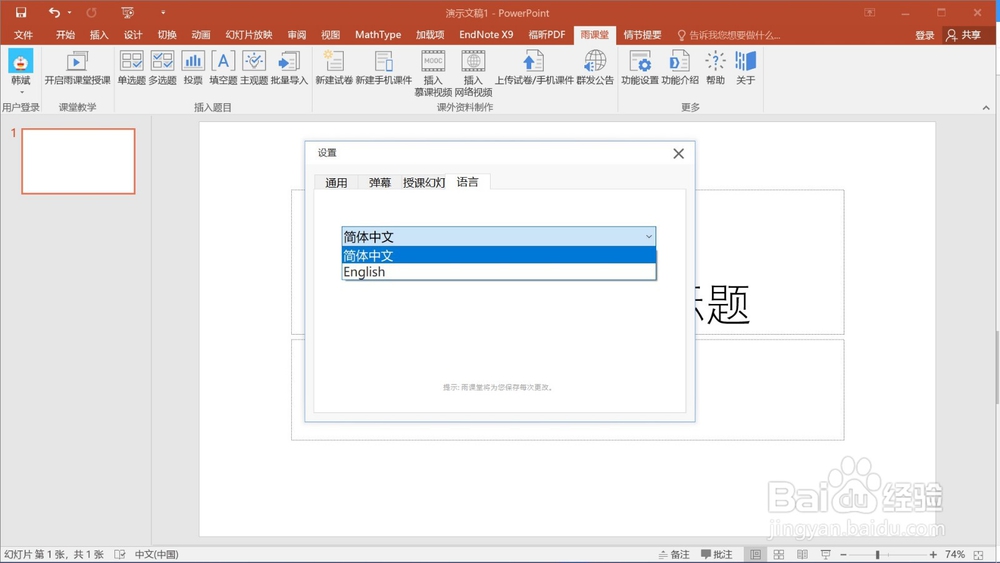
Task: Open the MathType ribbon tab
Action: 378,34
